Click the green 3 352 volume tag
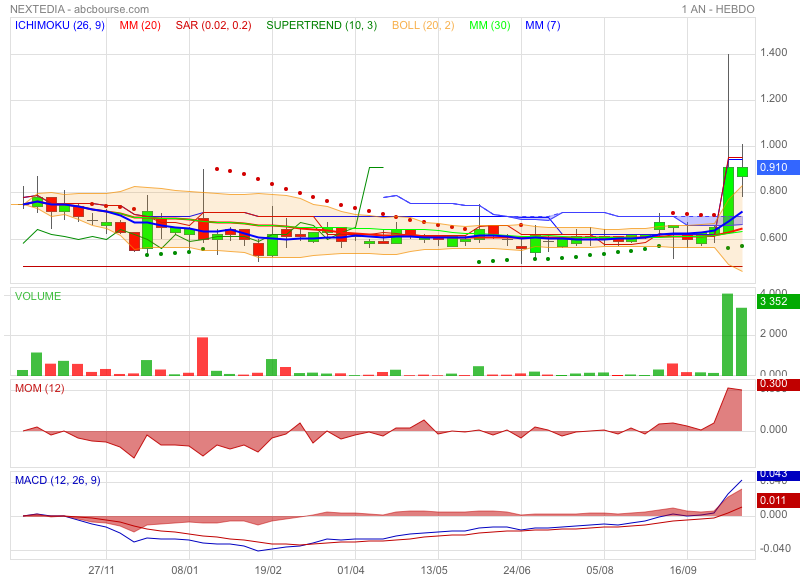 [778, 301]
